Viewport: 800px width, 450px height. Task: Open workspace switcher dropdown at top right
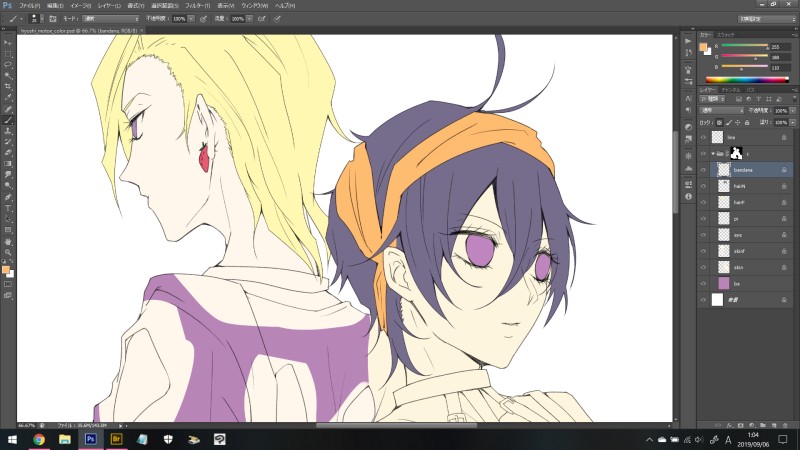[x=767, y=19]
